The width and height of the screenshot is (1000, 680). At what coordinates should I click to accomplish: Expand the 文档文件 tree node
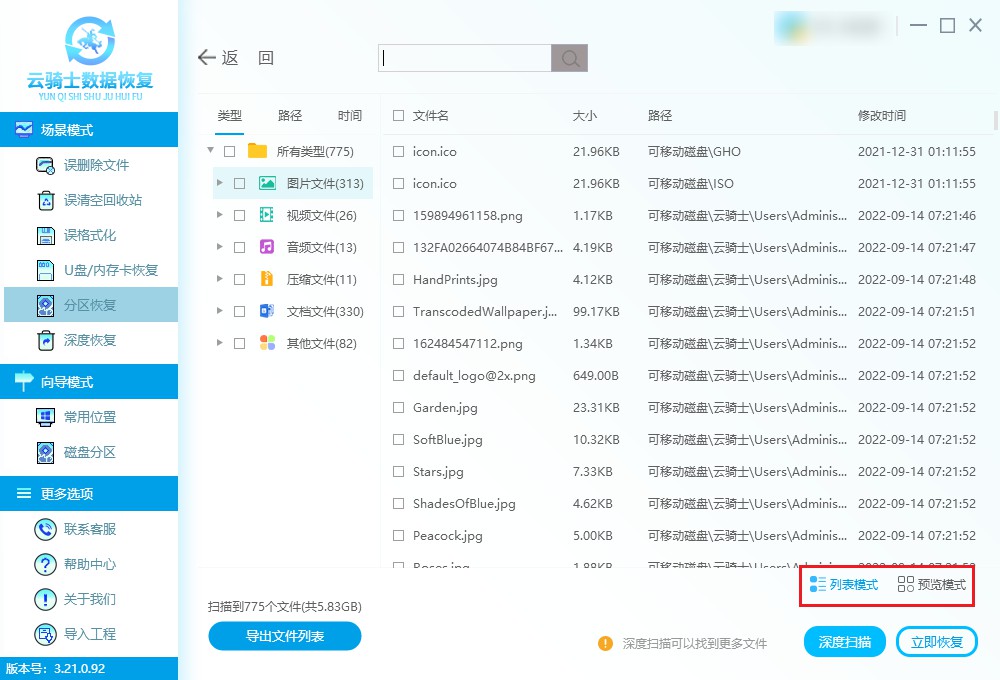pos(219,311)
